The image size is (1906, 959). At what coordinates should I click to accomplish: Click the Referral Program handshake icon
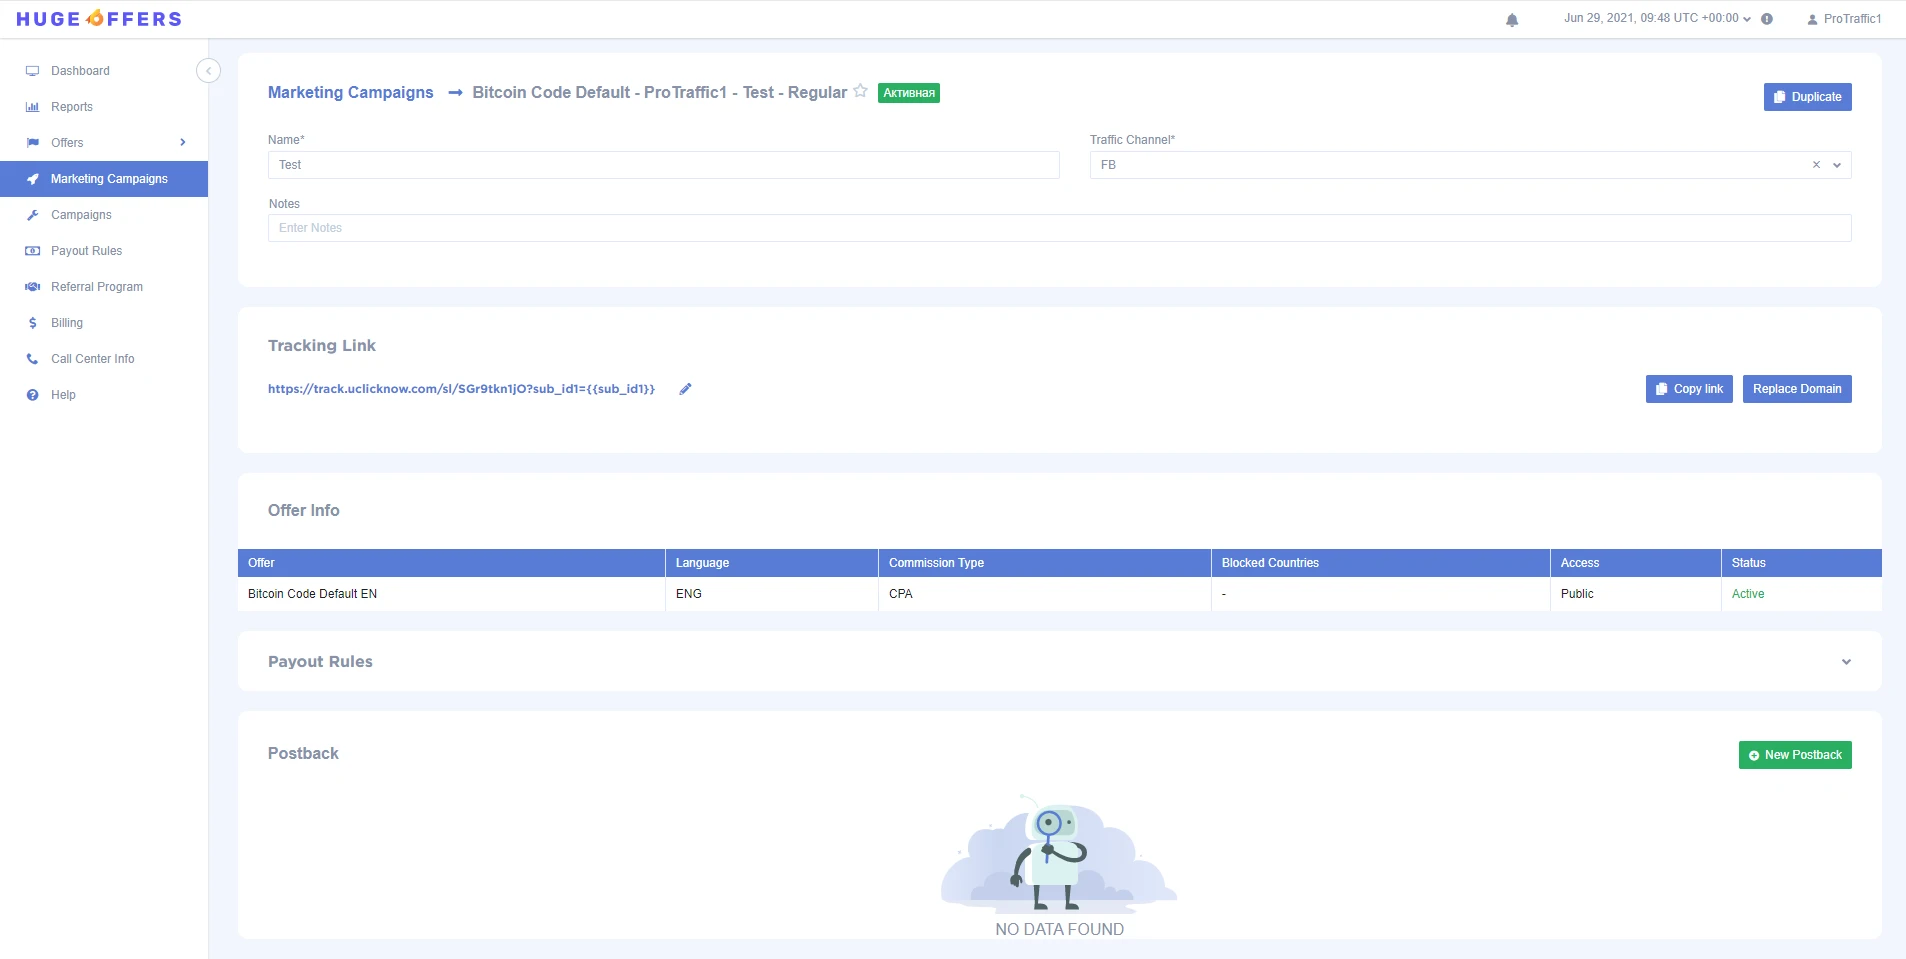pos(32,287)
